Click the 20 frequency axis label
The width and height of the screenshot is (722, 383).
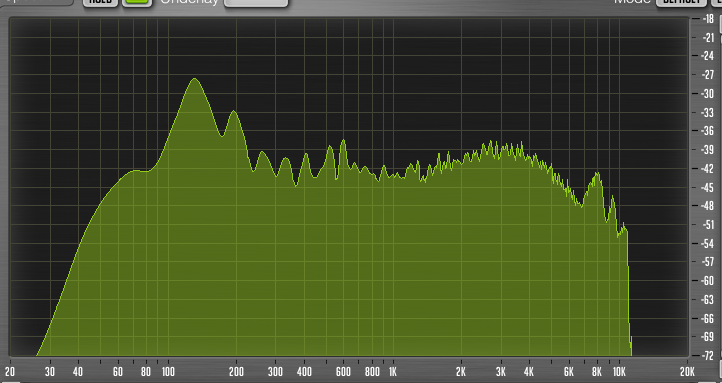click(9, 371)
